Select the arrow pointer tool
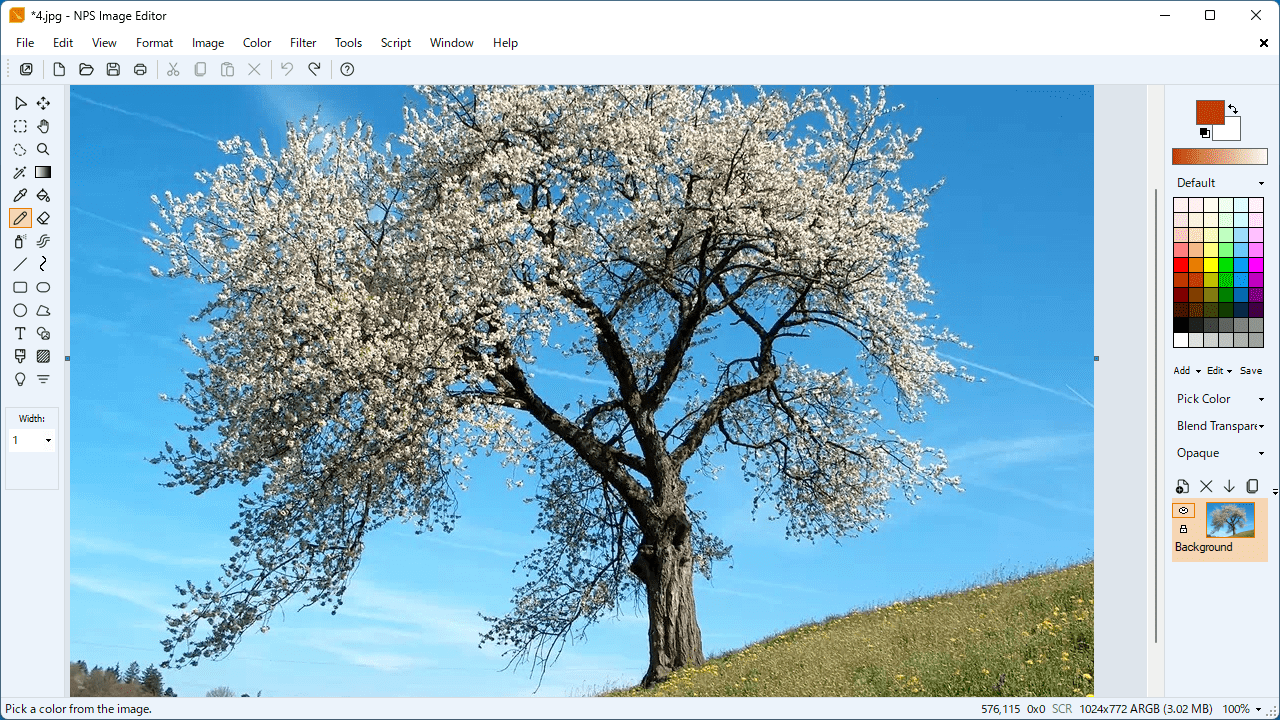 20,103
